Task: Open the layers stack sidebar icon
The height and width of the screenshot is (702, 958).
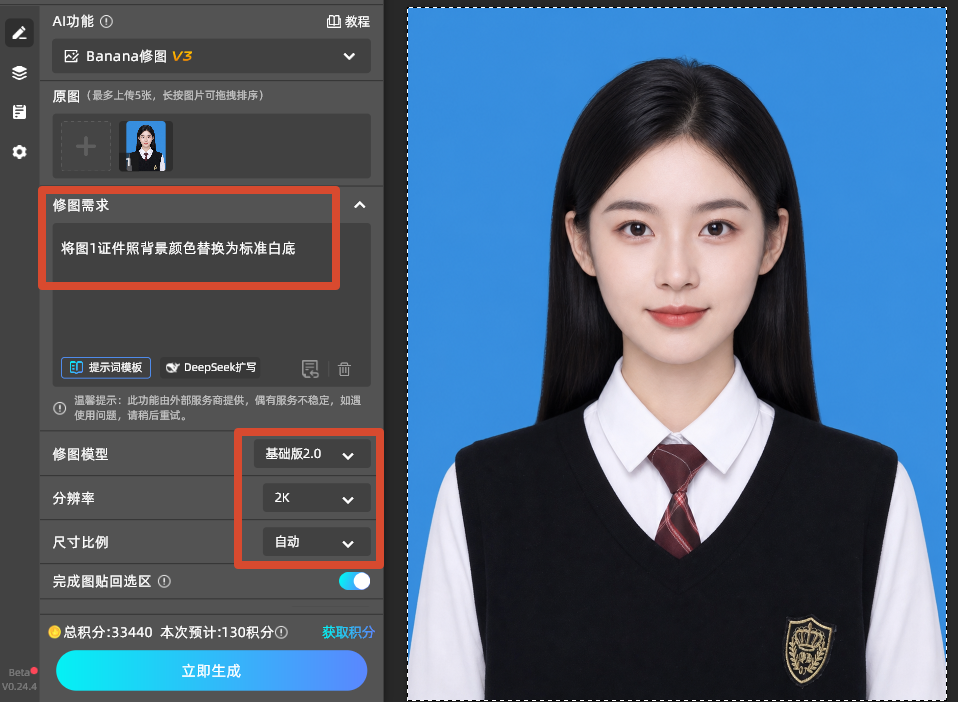Action: pos(20,73)
